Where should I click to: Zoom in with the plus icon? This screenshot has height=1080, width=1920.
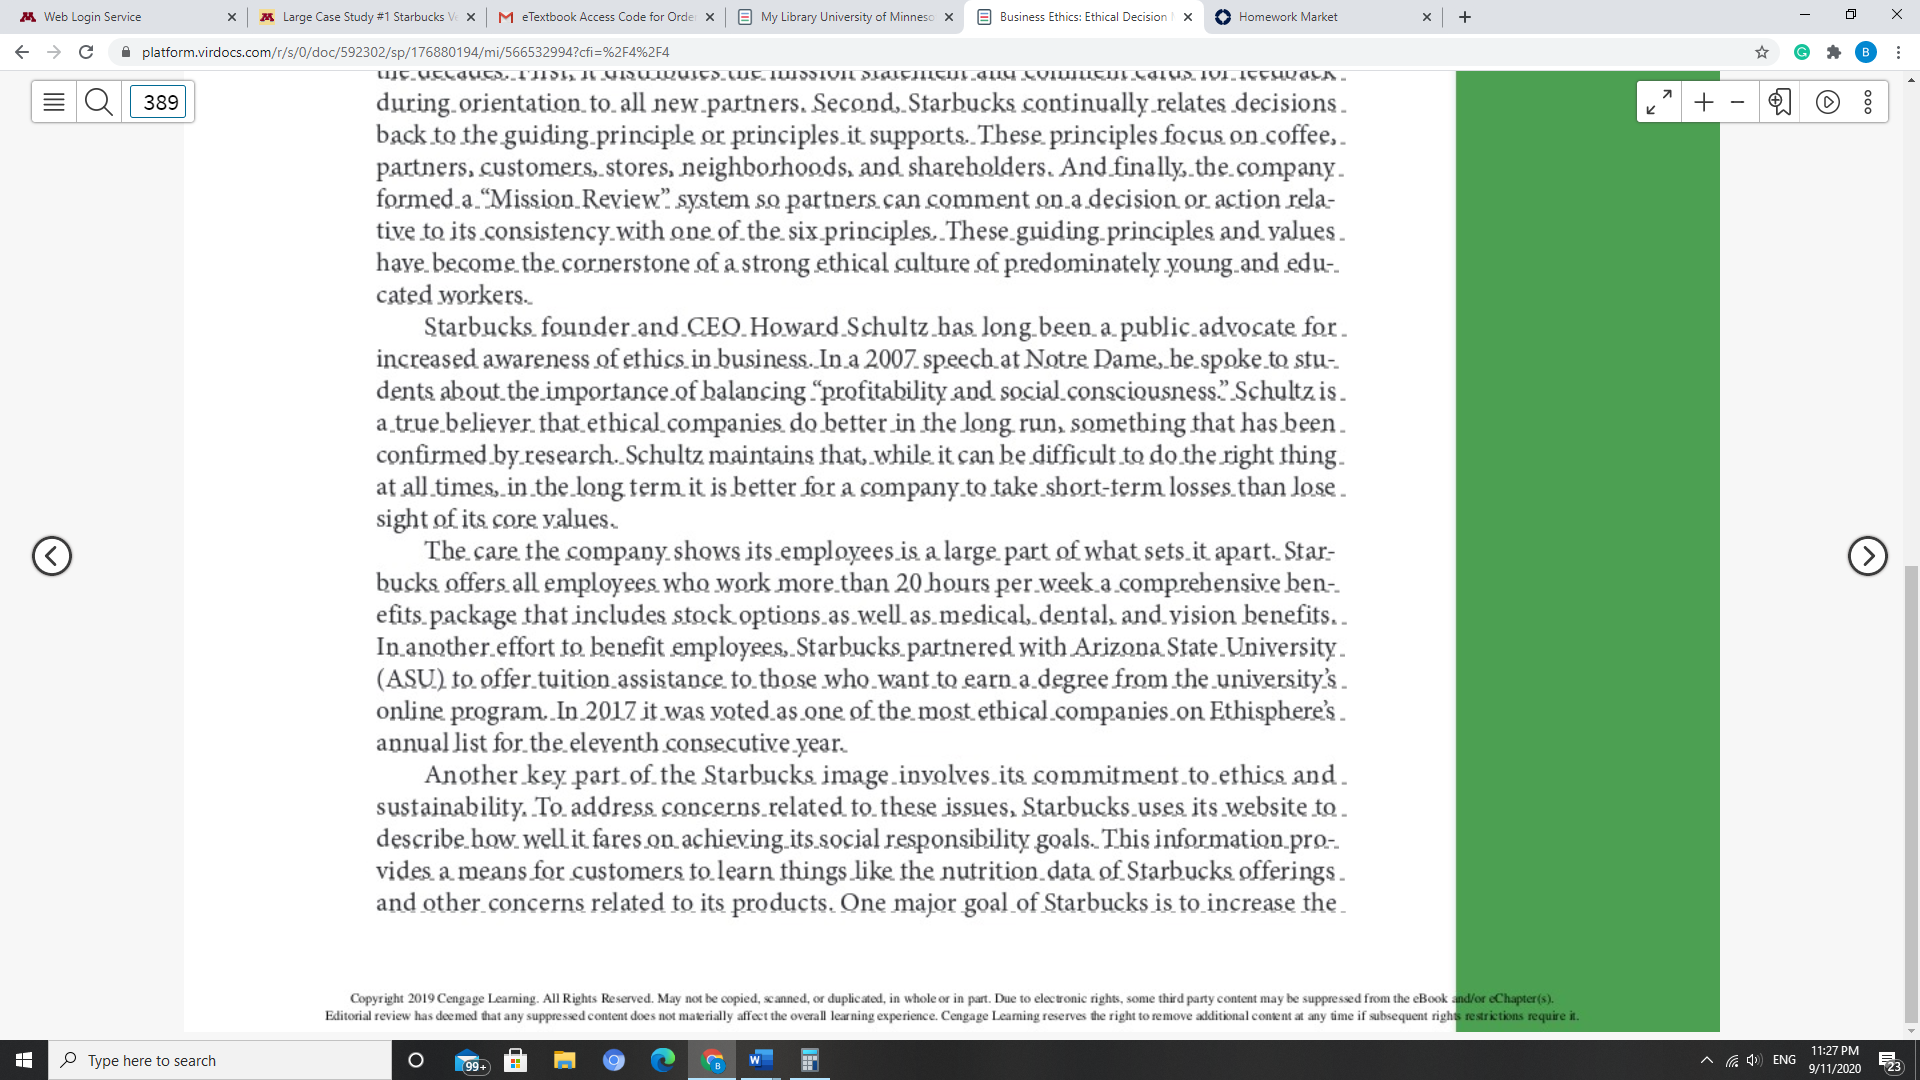click(x=1704, y=102)
